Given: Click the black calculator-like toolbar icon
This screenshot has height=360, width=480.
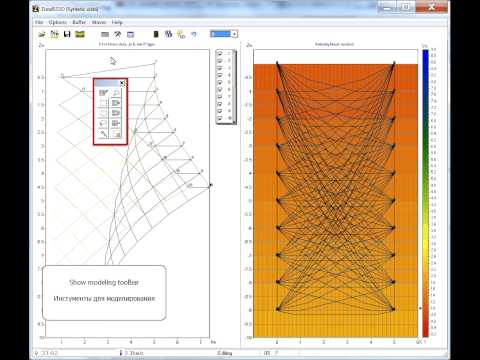Looking at the screenshot, I should tap(156, 34).
